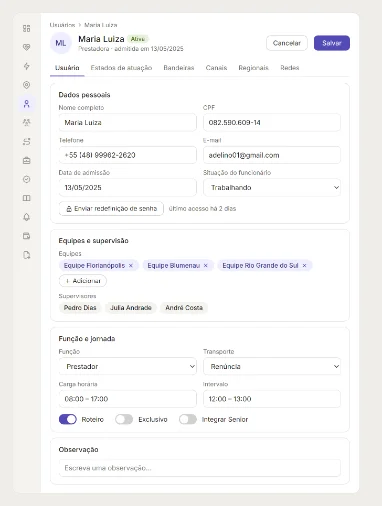Turn off the Roteiro toggle
The image size is (382, 506).
point(68,419)
